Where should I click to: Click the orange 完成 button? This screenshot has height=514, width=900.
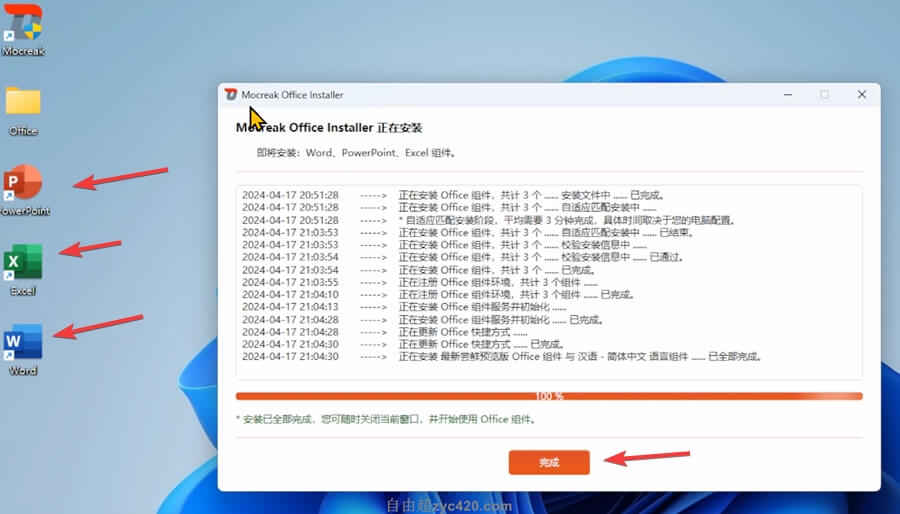(549, 462)
